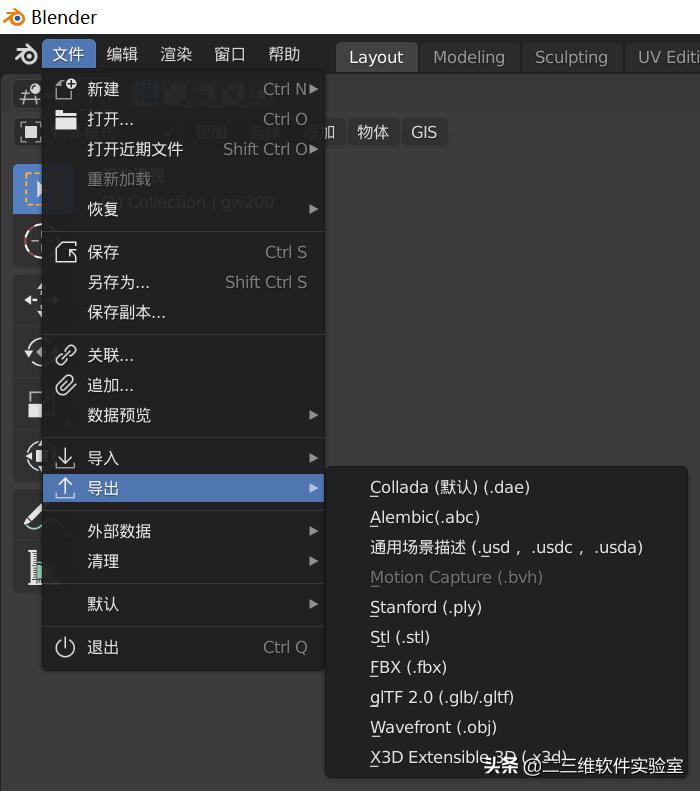
Task: Expand the 数据预览 submenu
Action: [x=184, y=415]
